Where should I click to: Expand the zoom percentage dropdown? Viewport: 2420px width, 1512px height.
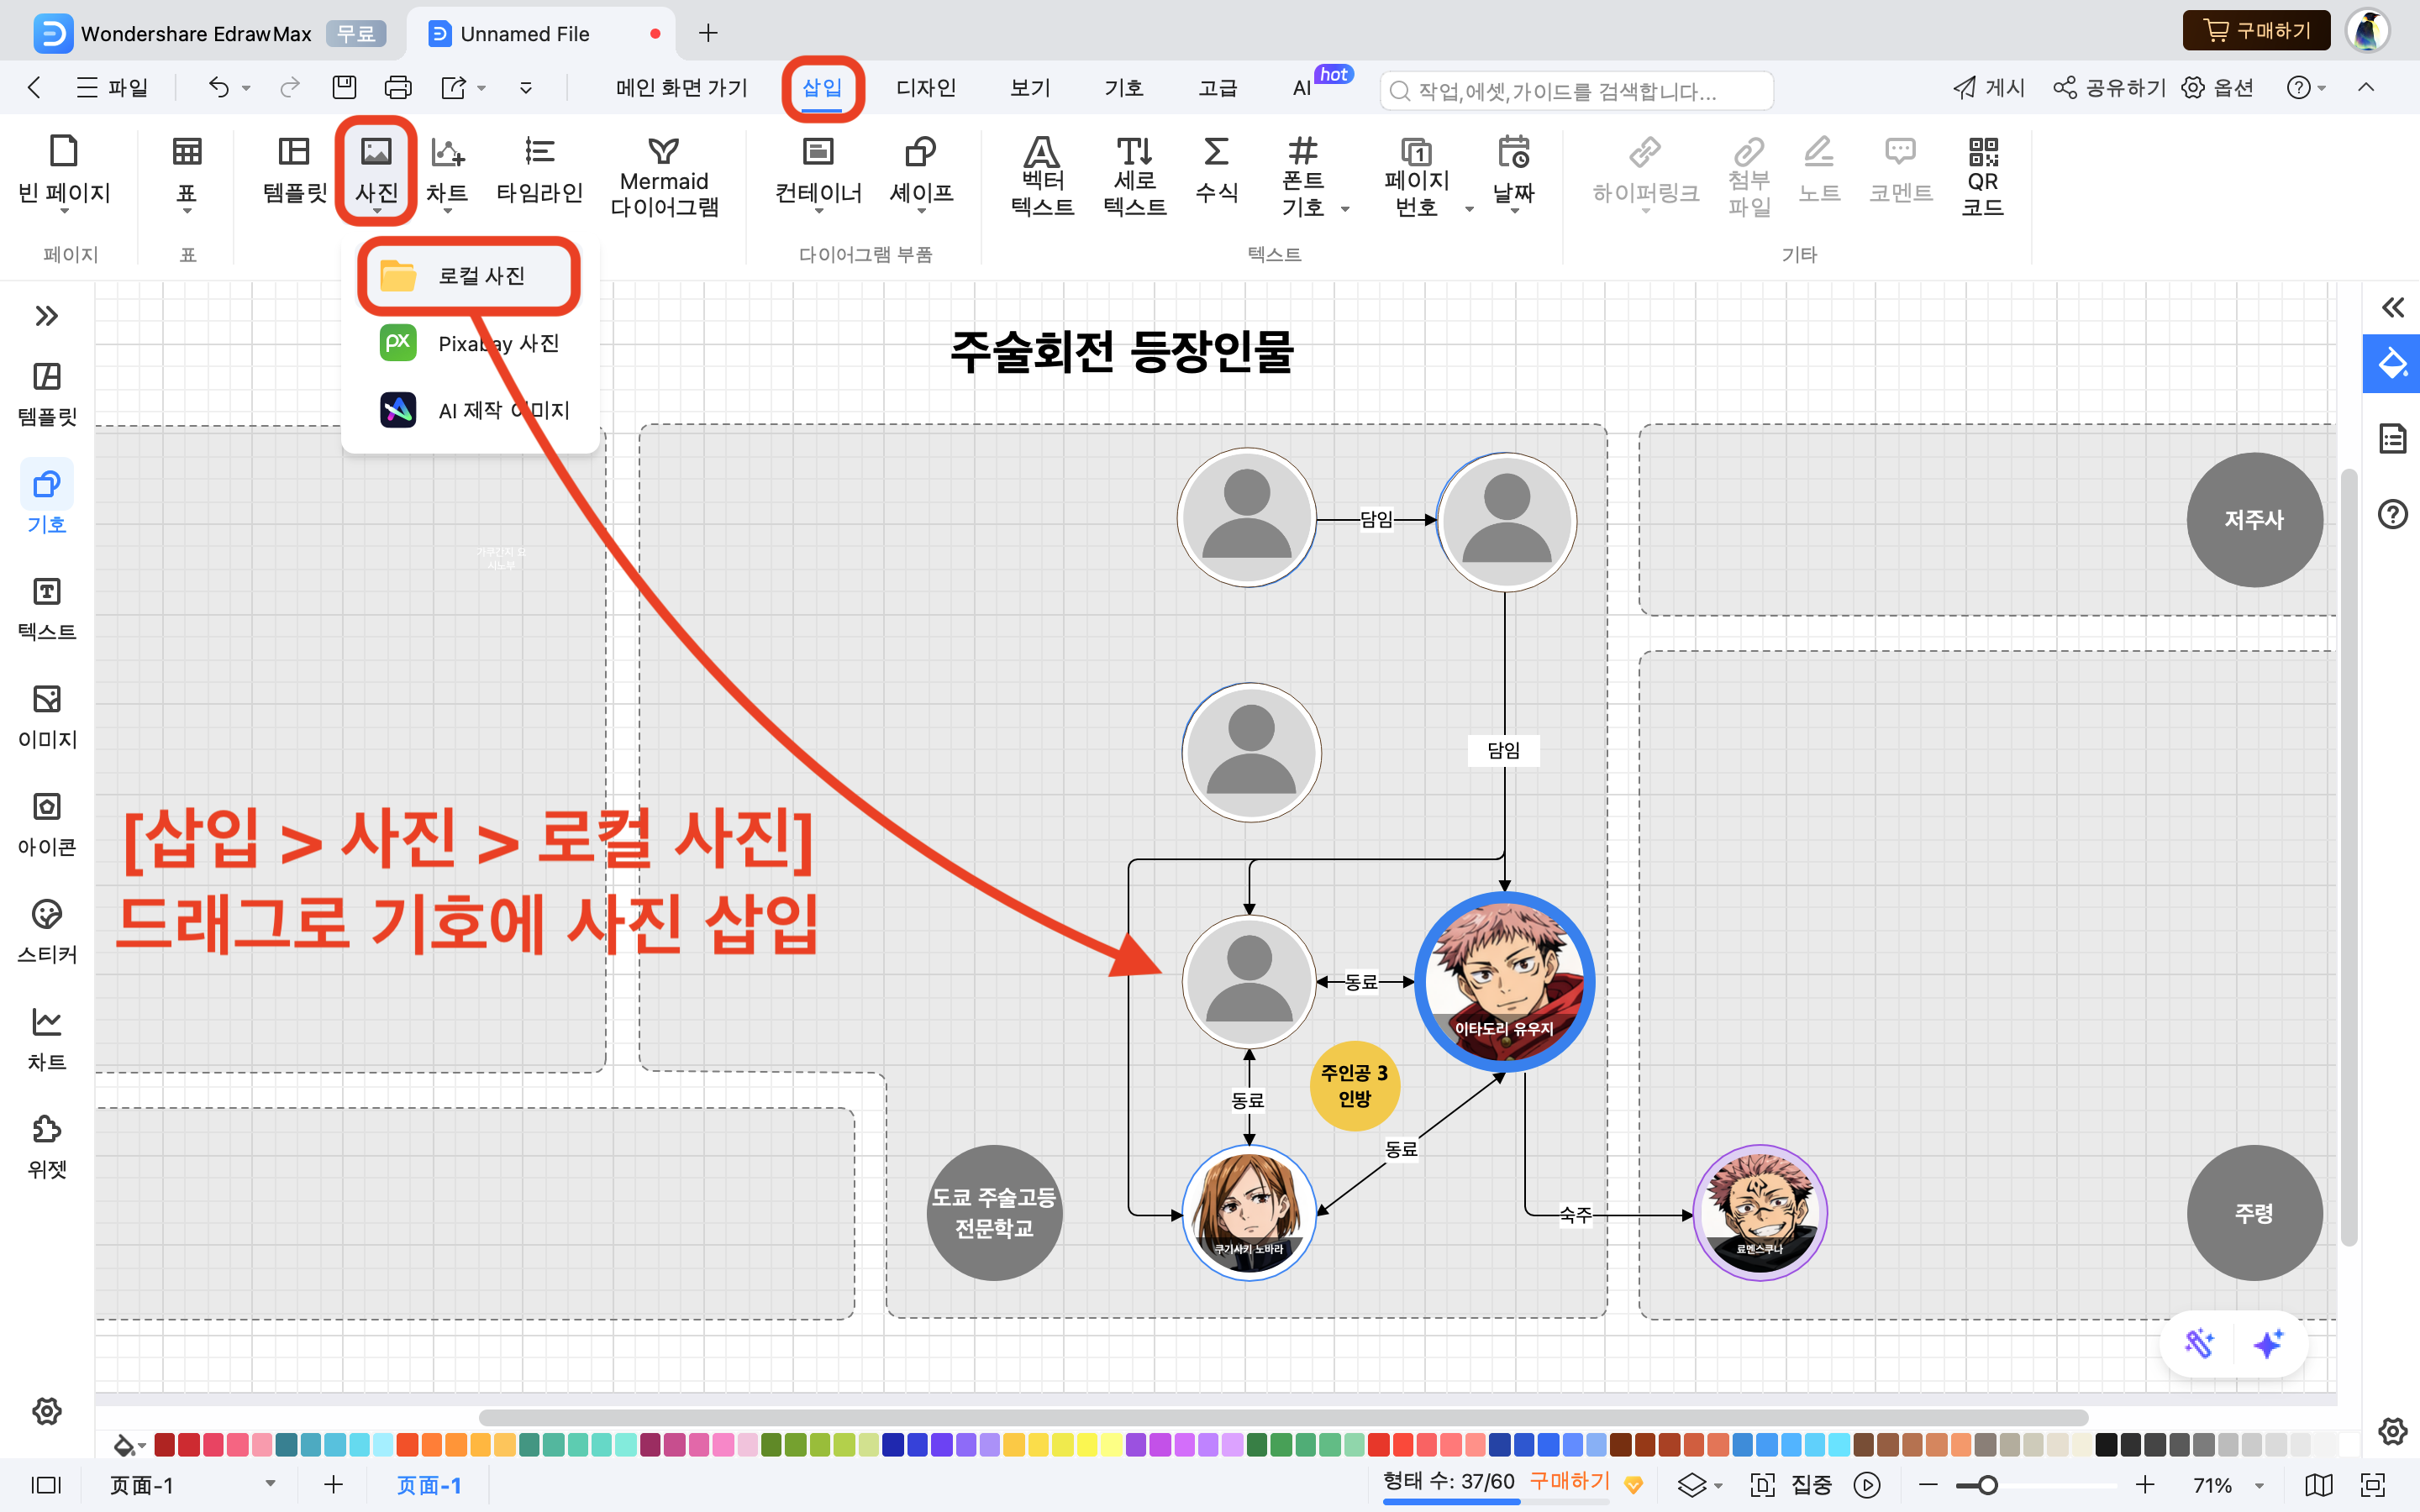coord(2259,1485)
